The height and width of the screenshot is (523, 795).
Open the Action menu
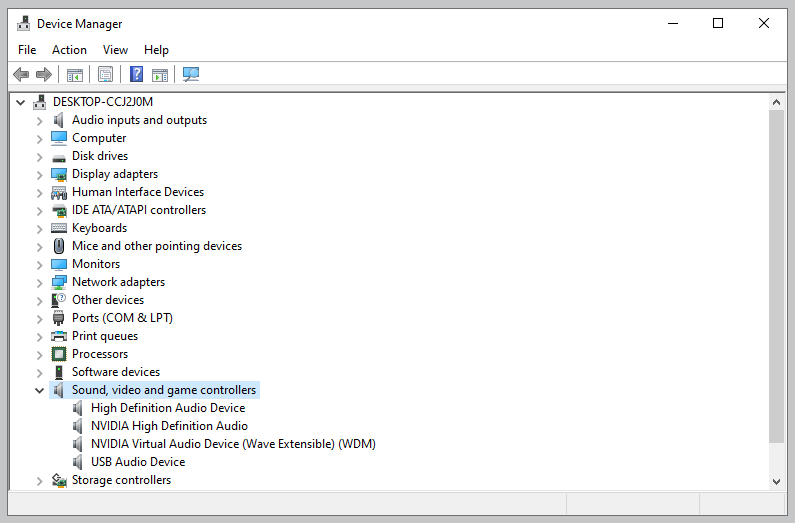[x=69, y=50]
